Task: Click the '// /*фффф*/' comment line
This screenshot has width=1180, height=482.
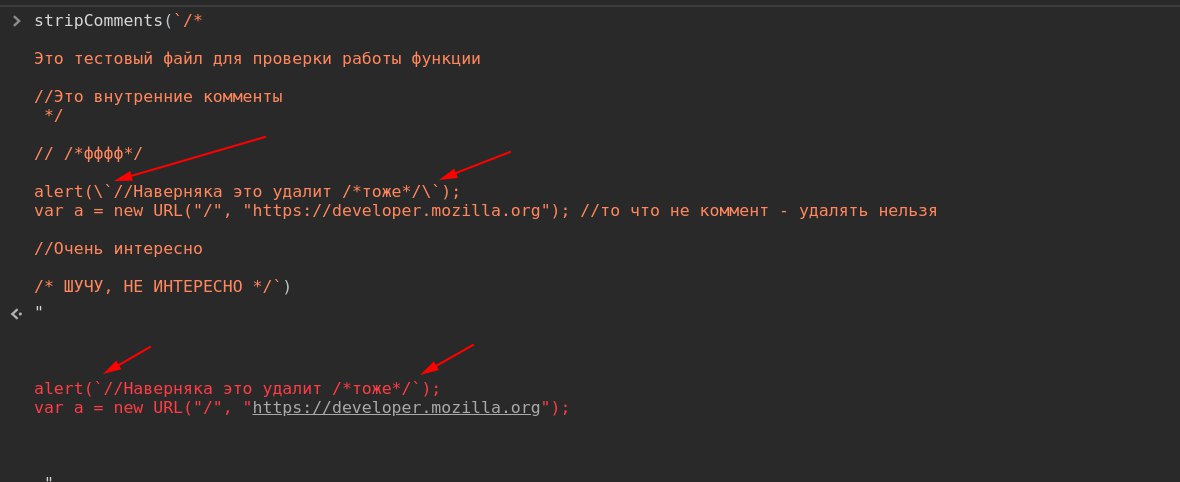Action: [x=88, y=154]
